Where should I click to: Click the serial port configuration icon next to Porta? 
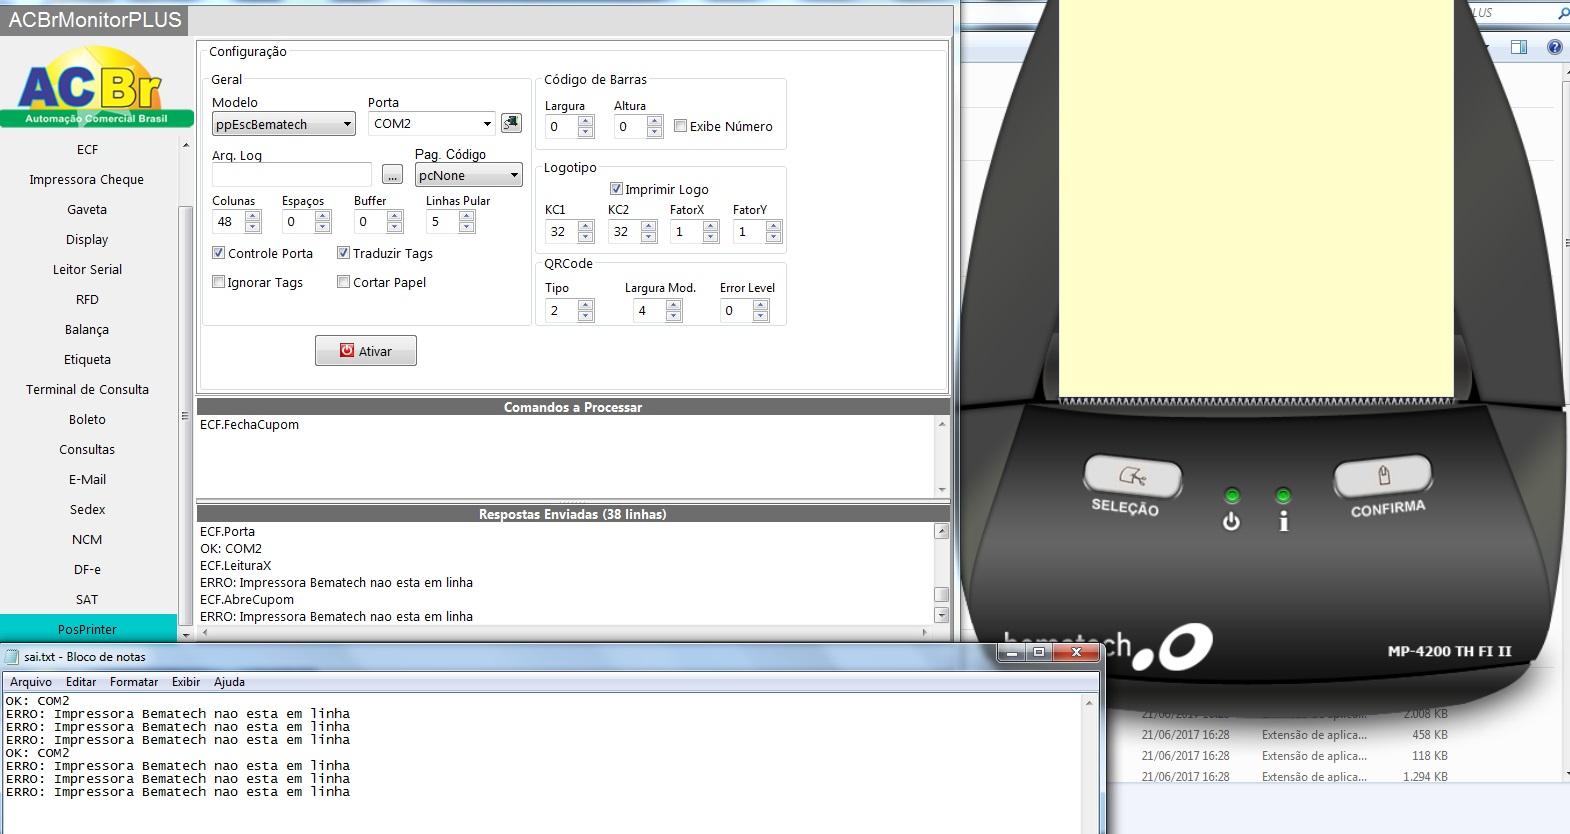pyautogui.click(x=511, y=123)
